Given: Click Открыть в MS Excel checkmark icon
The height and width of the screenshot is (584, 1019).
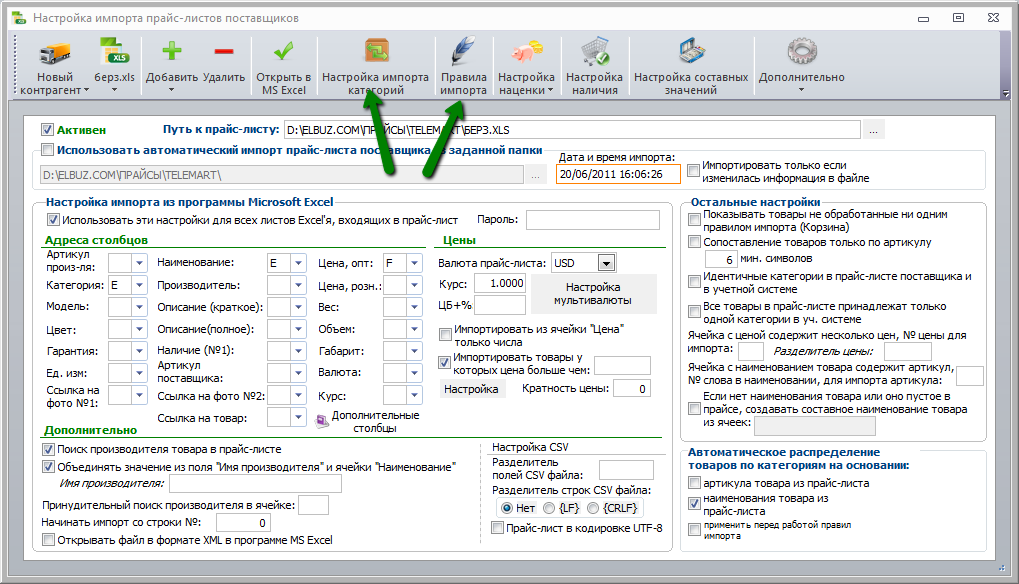Looking at the screenshot, I should pyautogui.click(x=283, y=51).
